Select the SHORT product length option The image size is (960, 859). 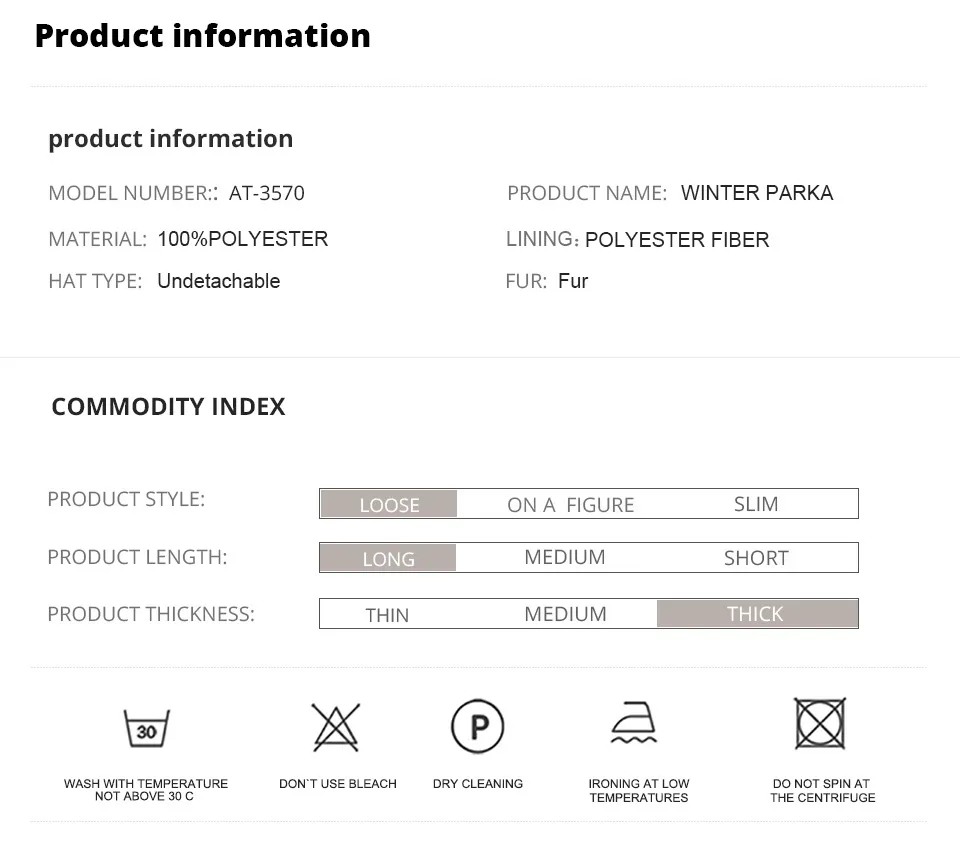pyautogui.click(x=756, y=558)
